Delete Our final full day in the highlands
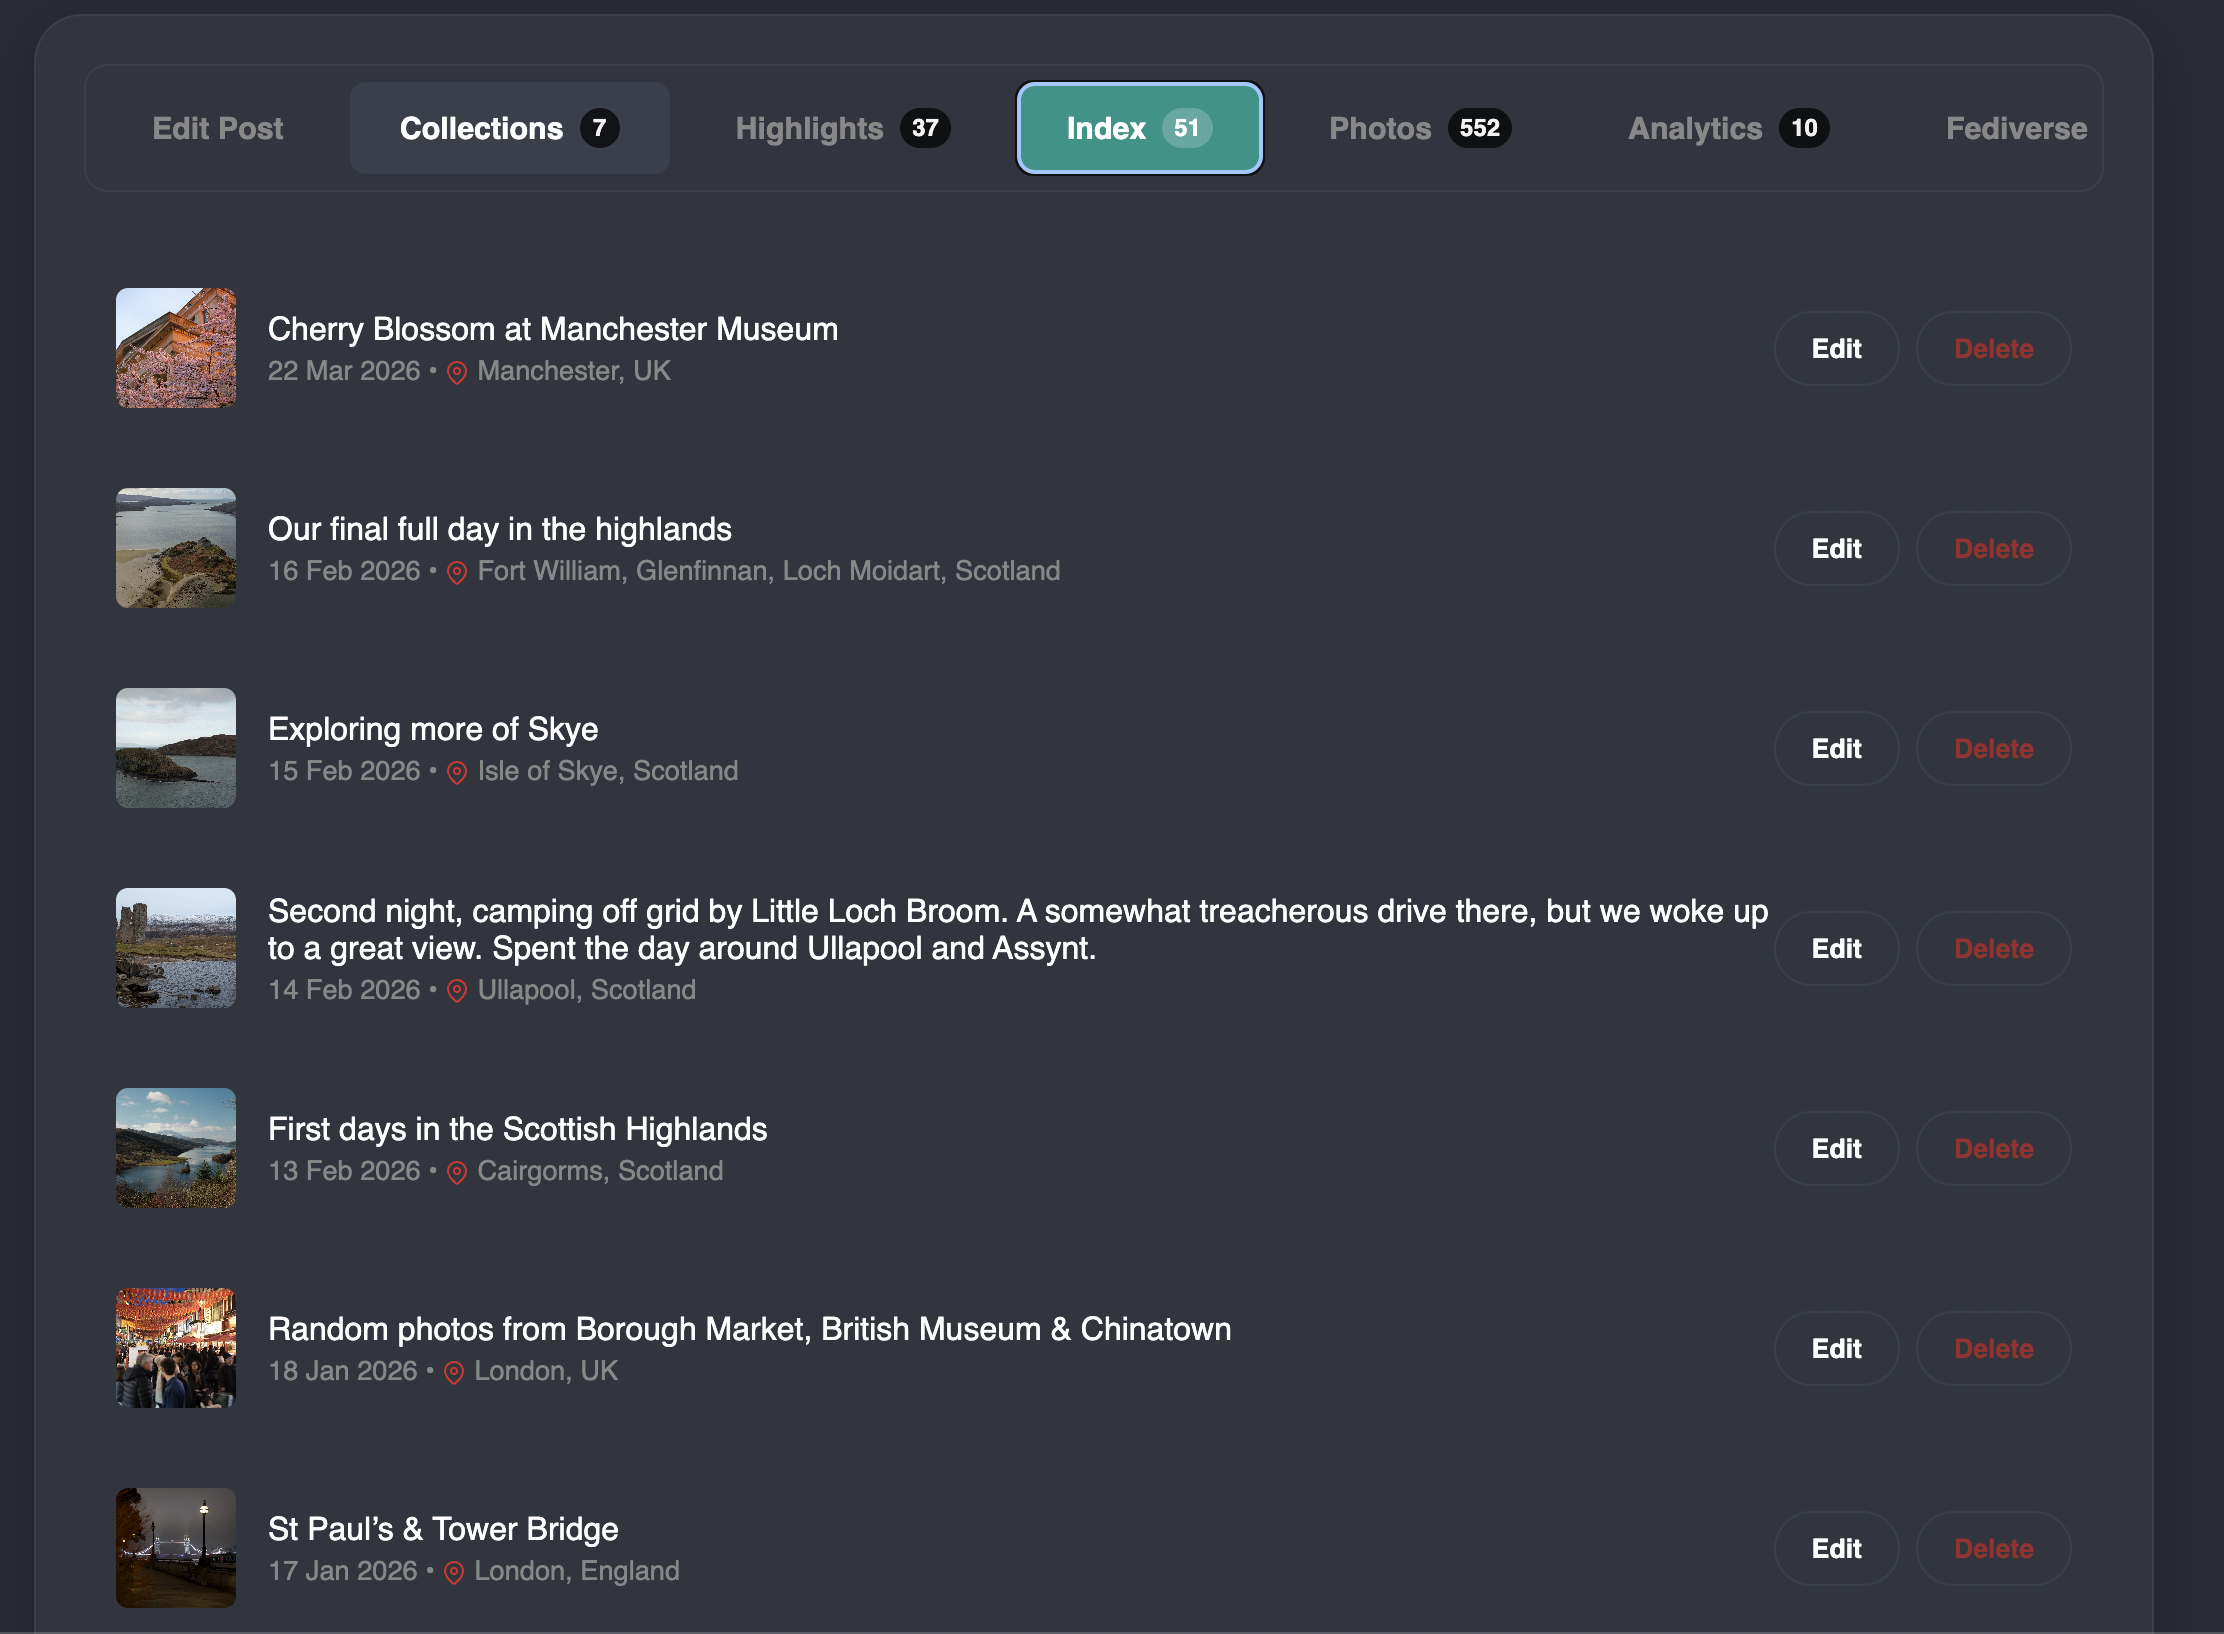The height and width of the screenshot is (1634, 2224). [1993, 549]
